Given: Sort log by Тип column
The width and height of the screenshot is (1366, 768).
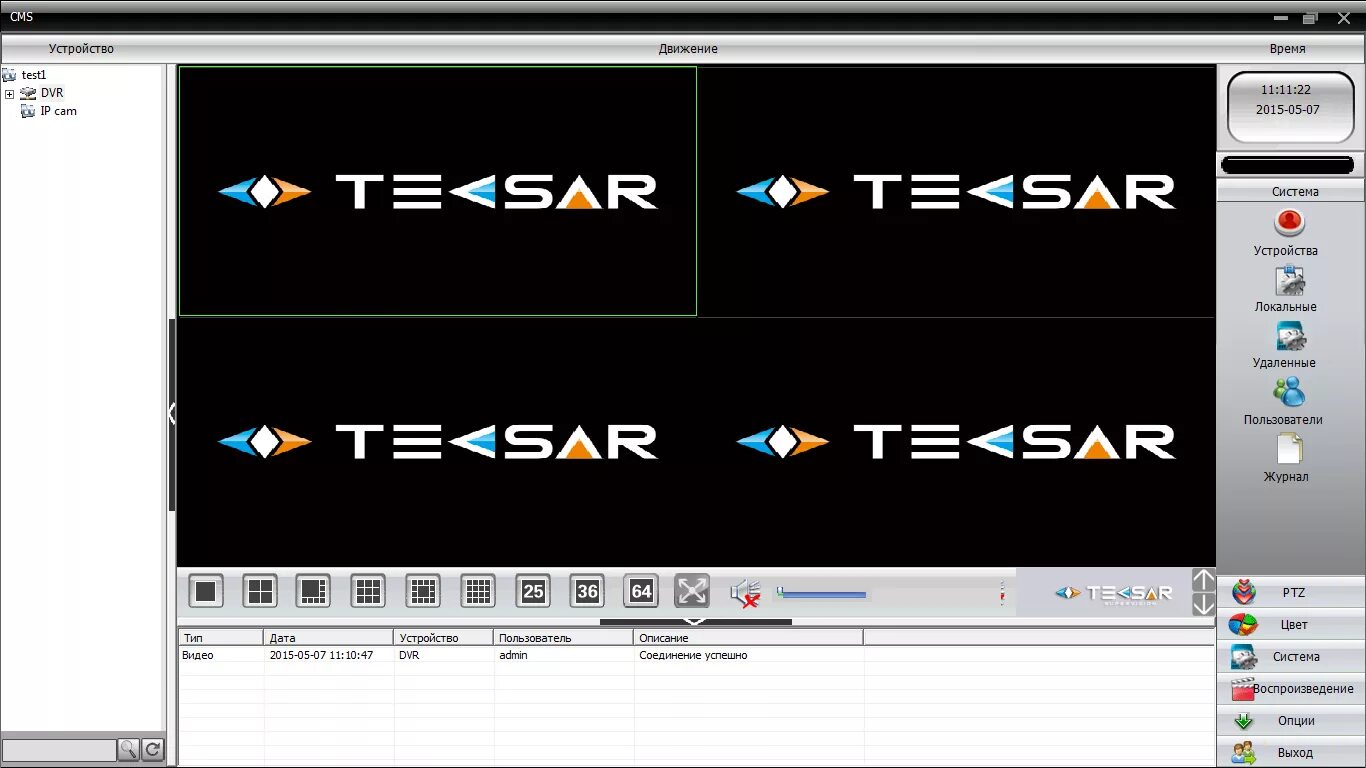Looking at the screenshot, I should (x=221, y=638).
